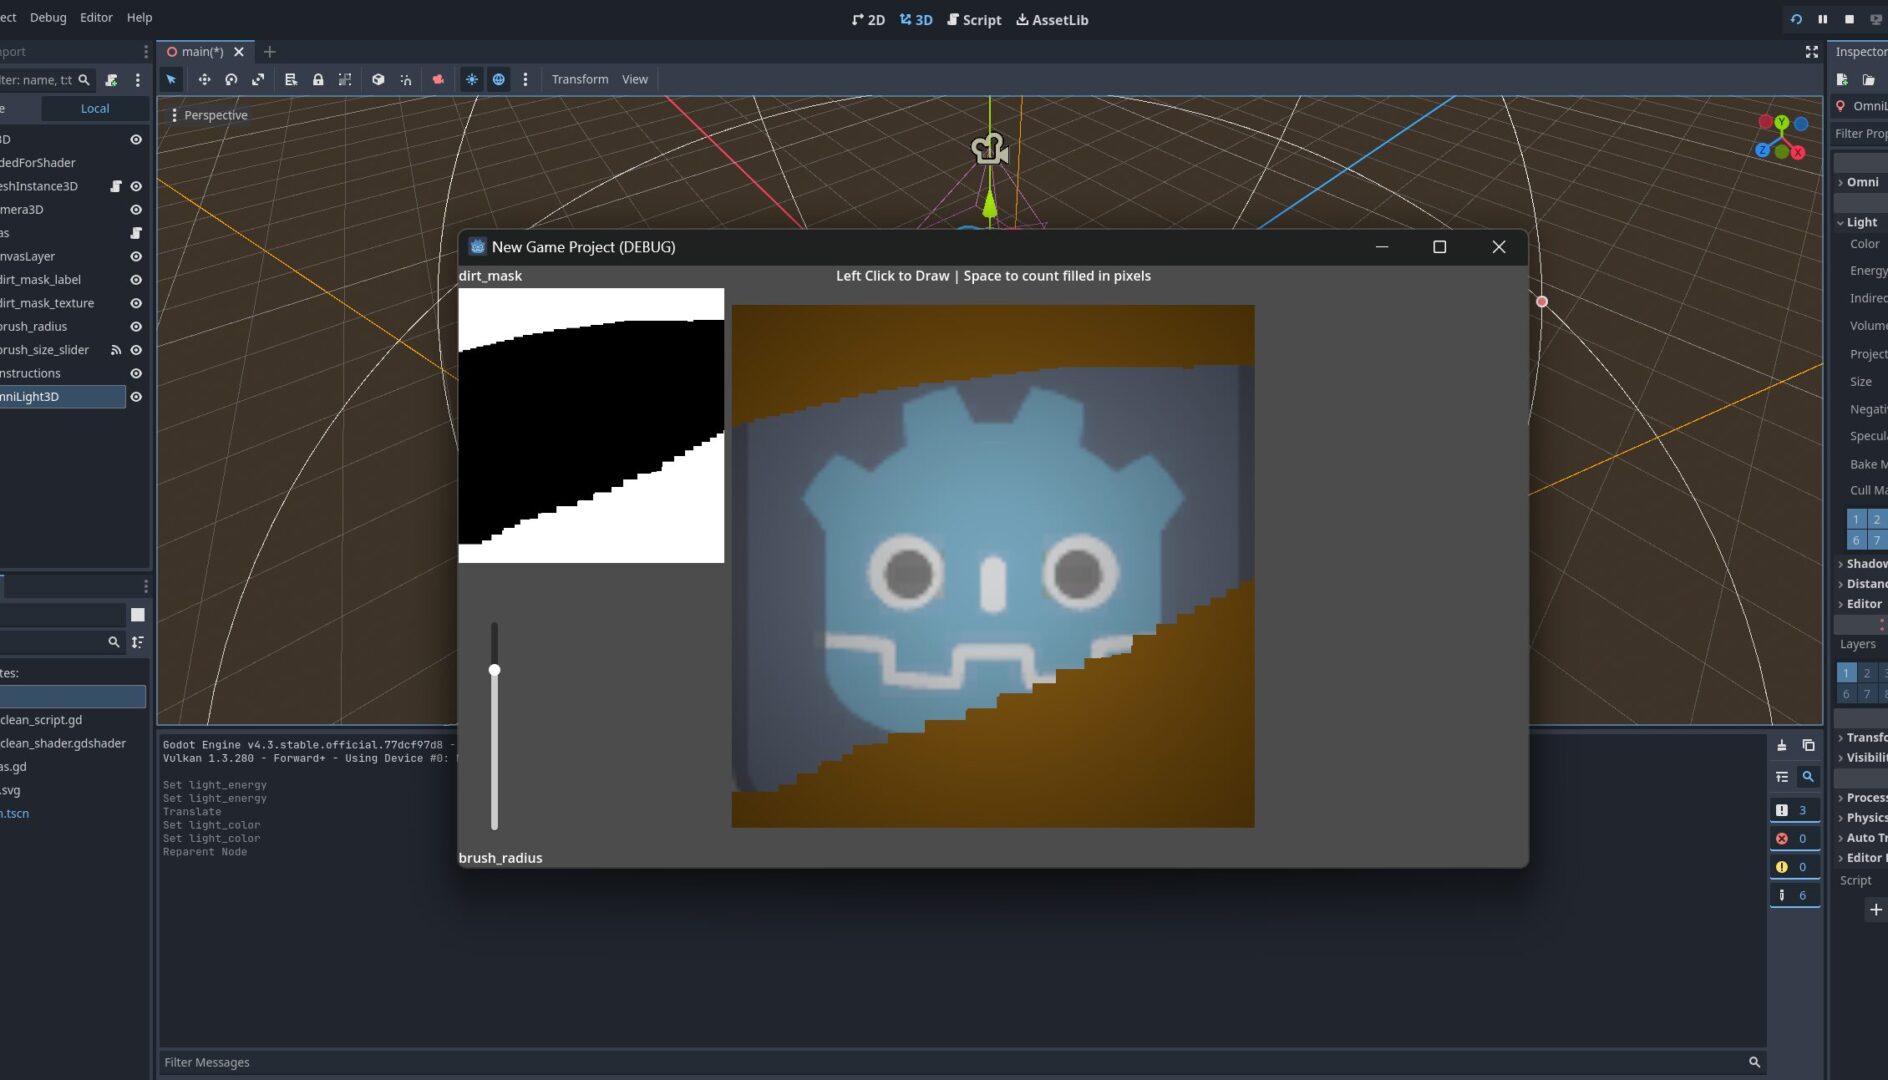Stop the running project
Image resolution: width=1888 pixels, height=1080 pixels.
(x=1850, y=19)
